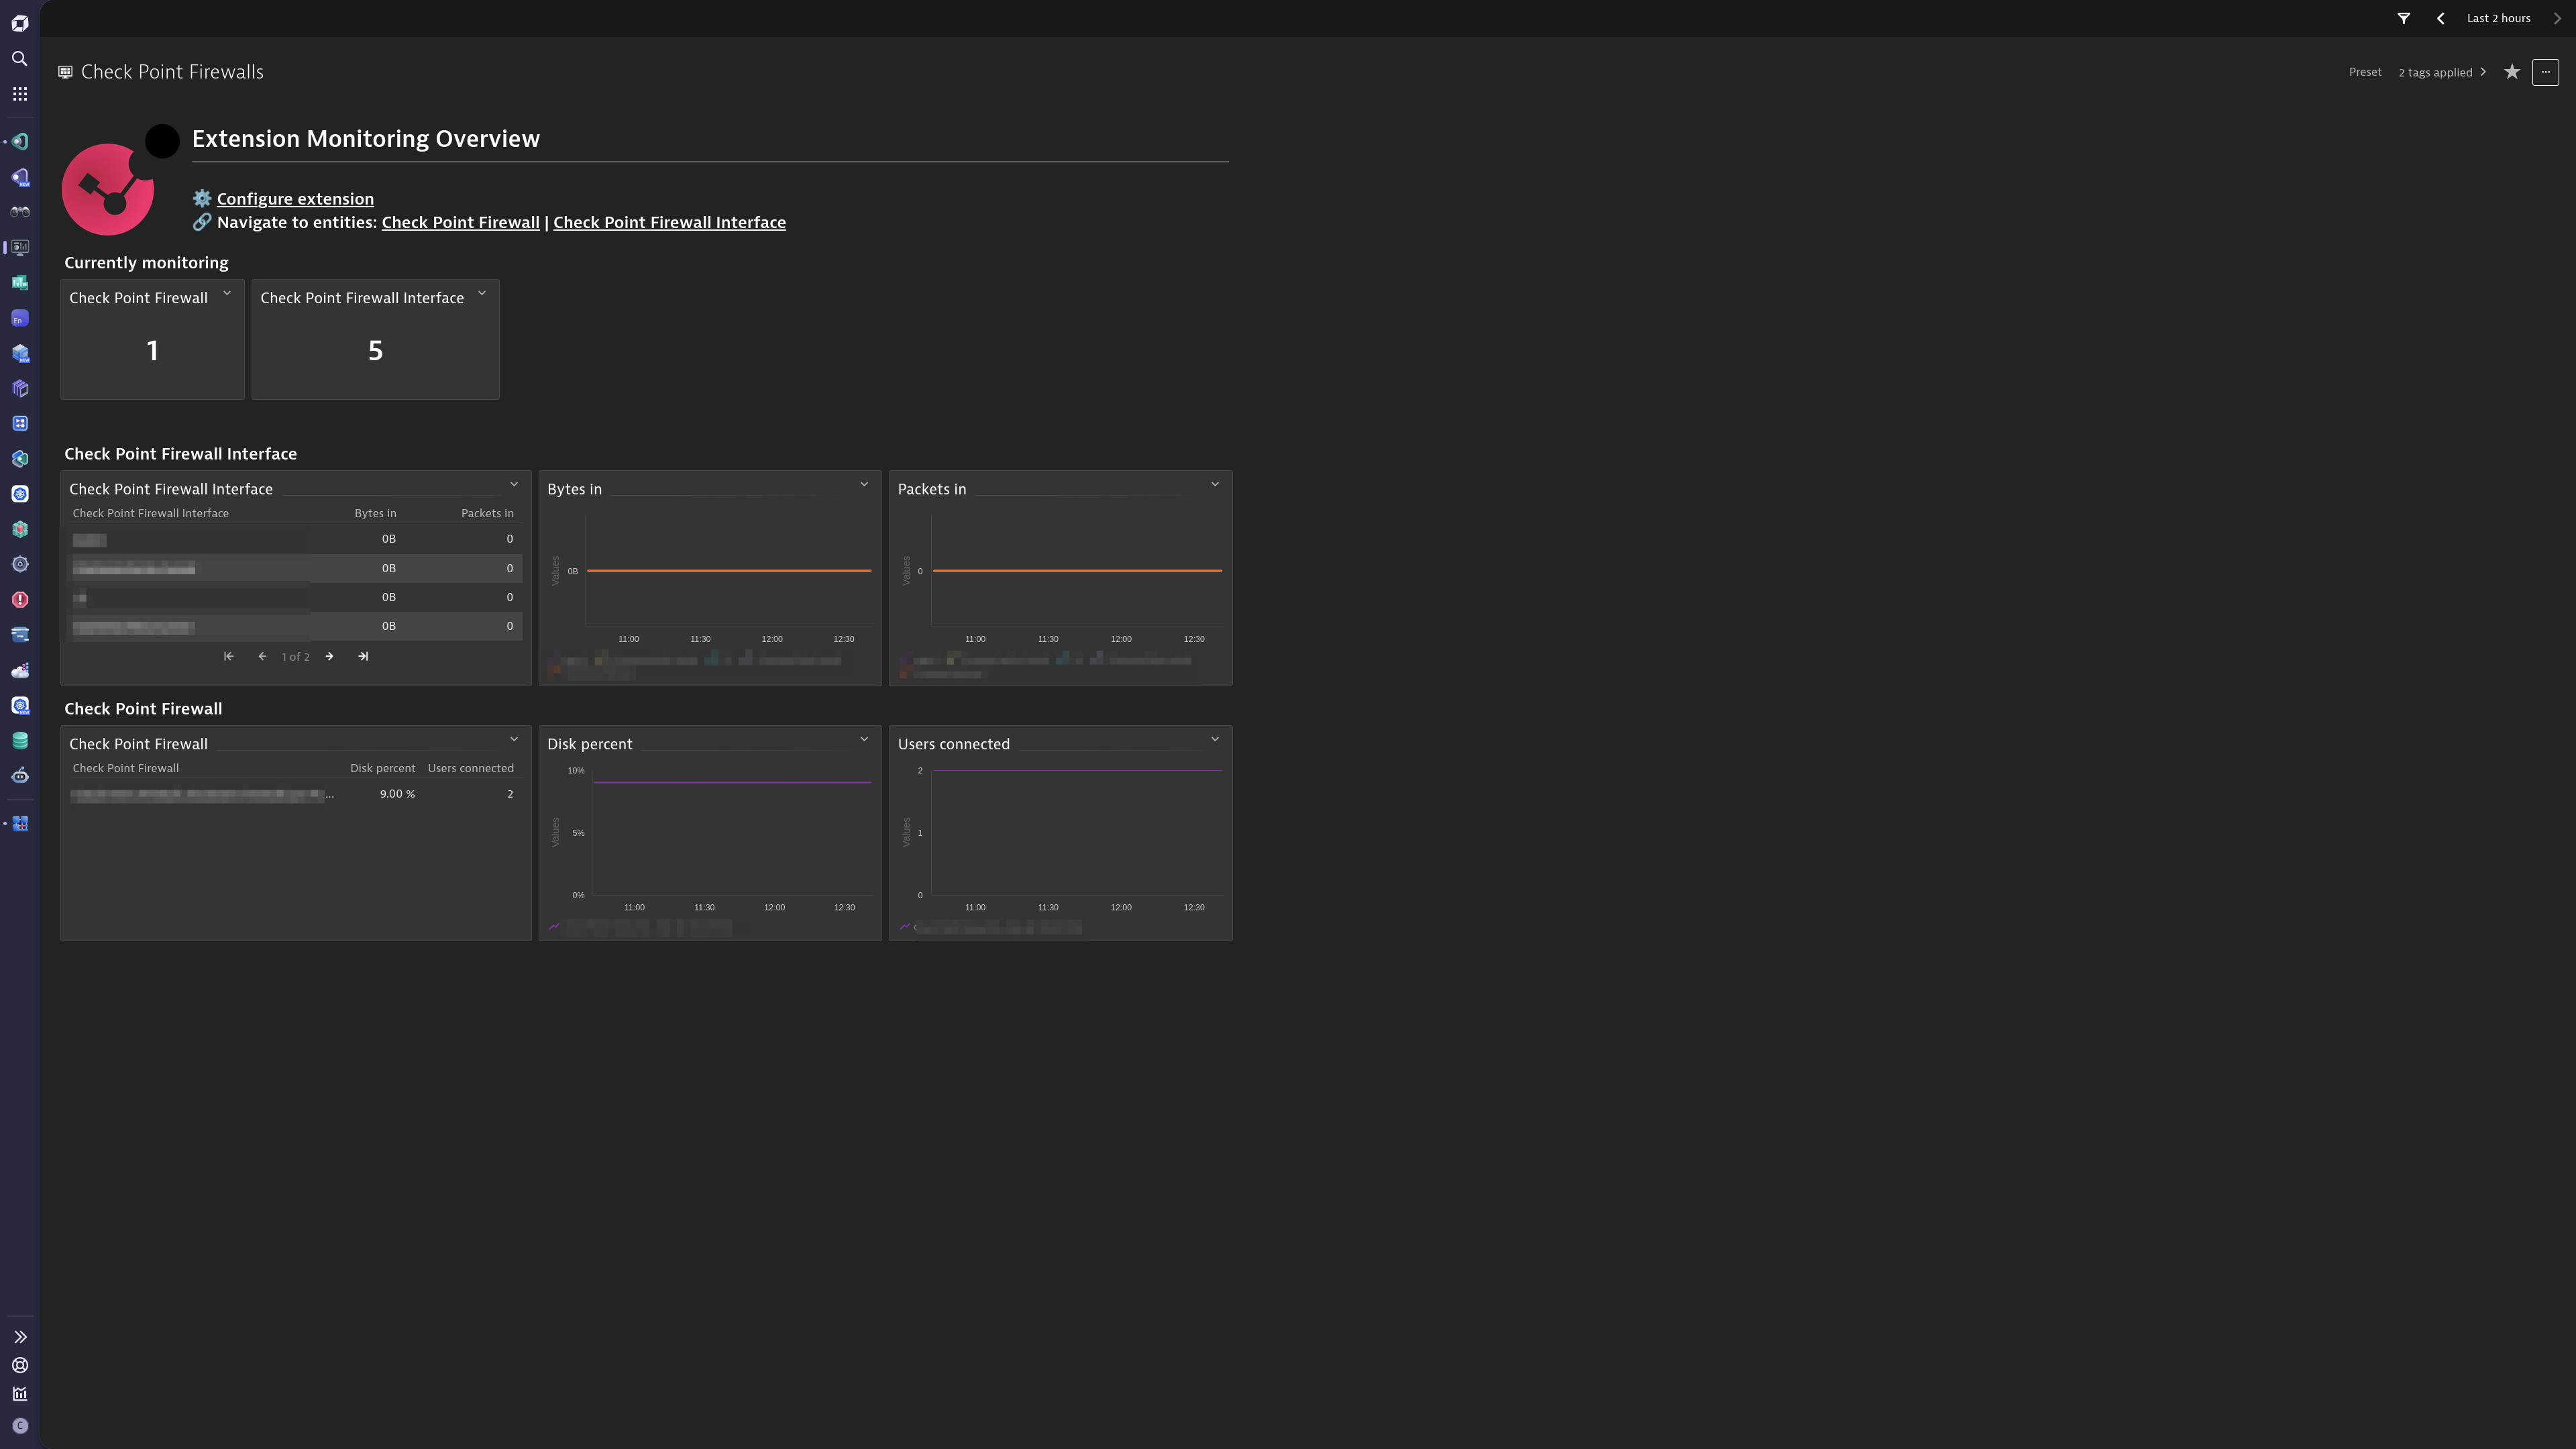Viewport: 2576px width, 1449px height.
Task: Shift the timeframe back with the left chevron
Action: [2441, 18]
